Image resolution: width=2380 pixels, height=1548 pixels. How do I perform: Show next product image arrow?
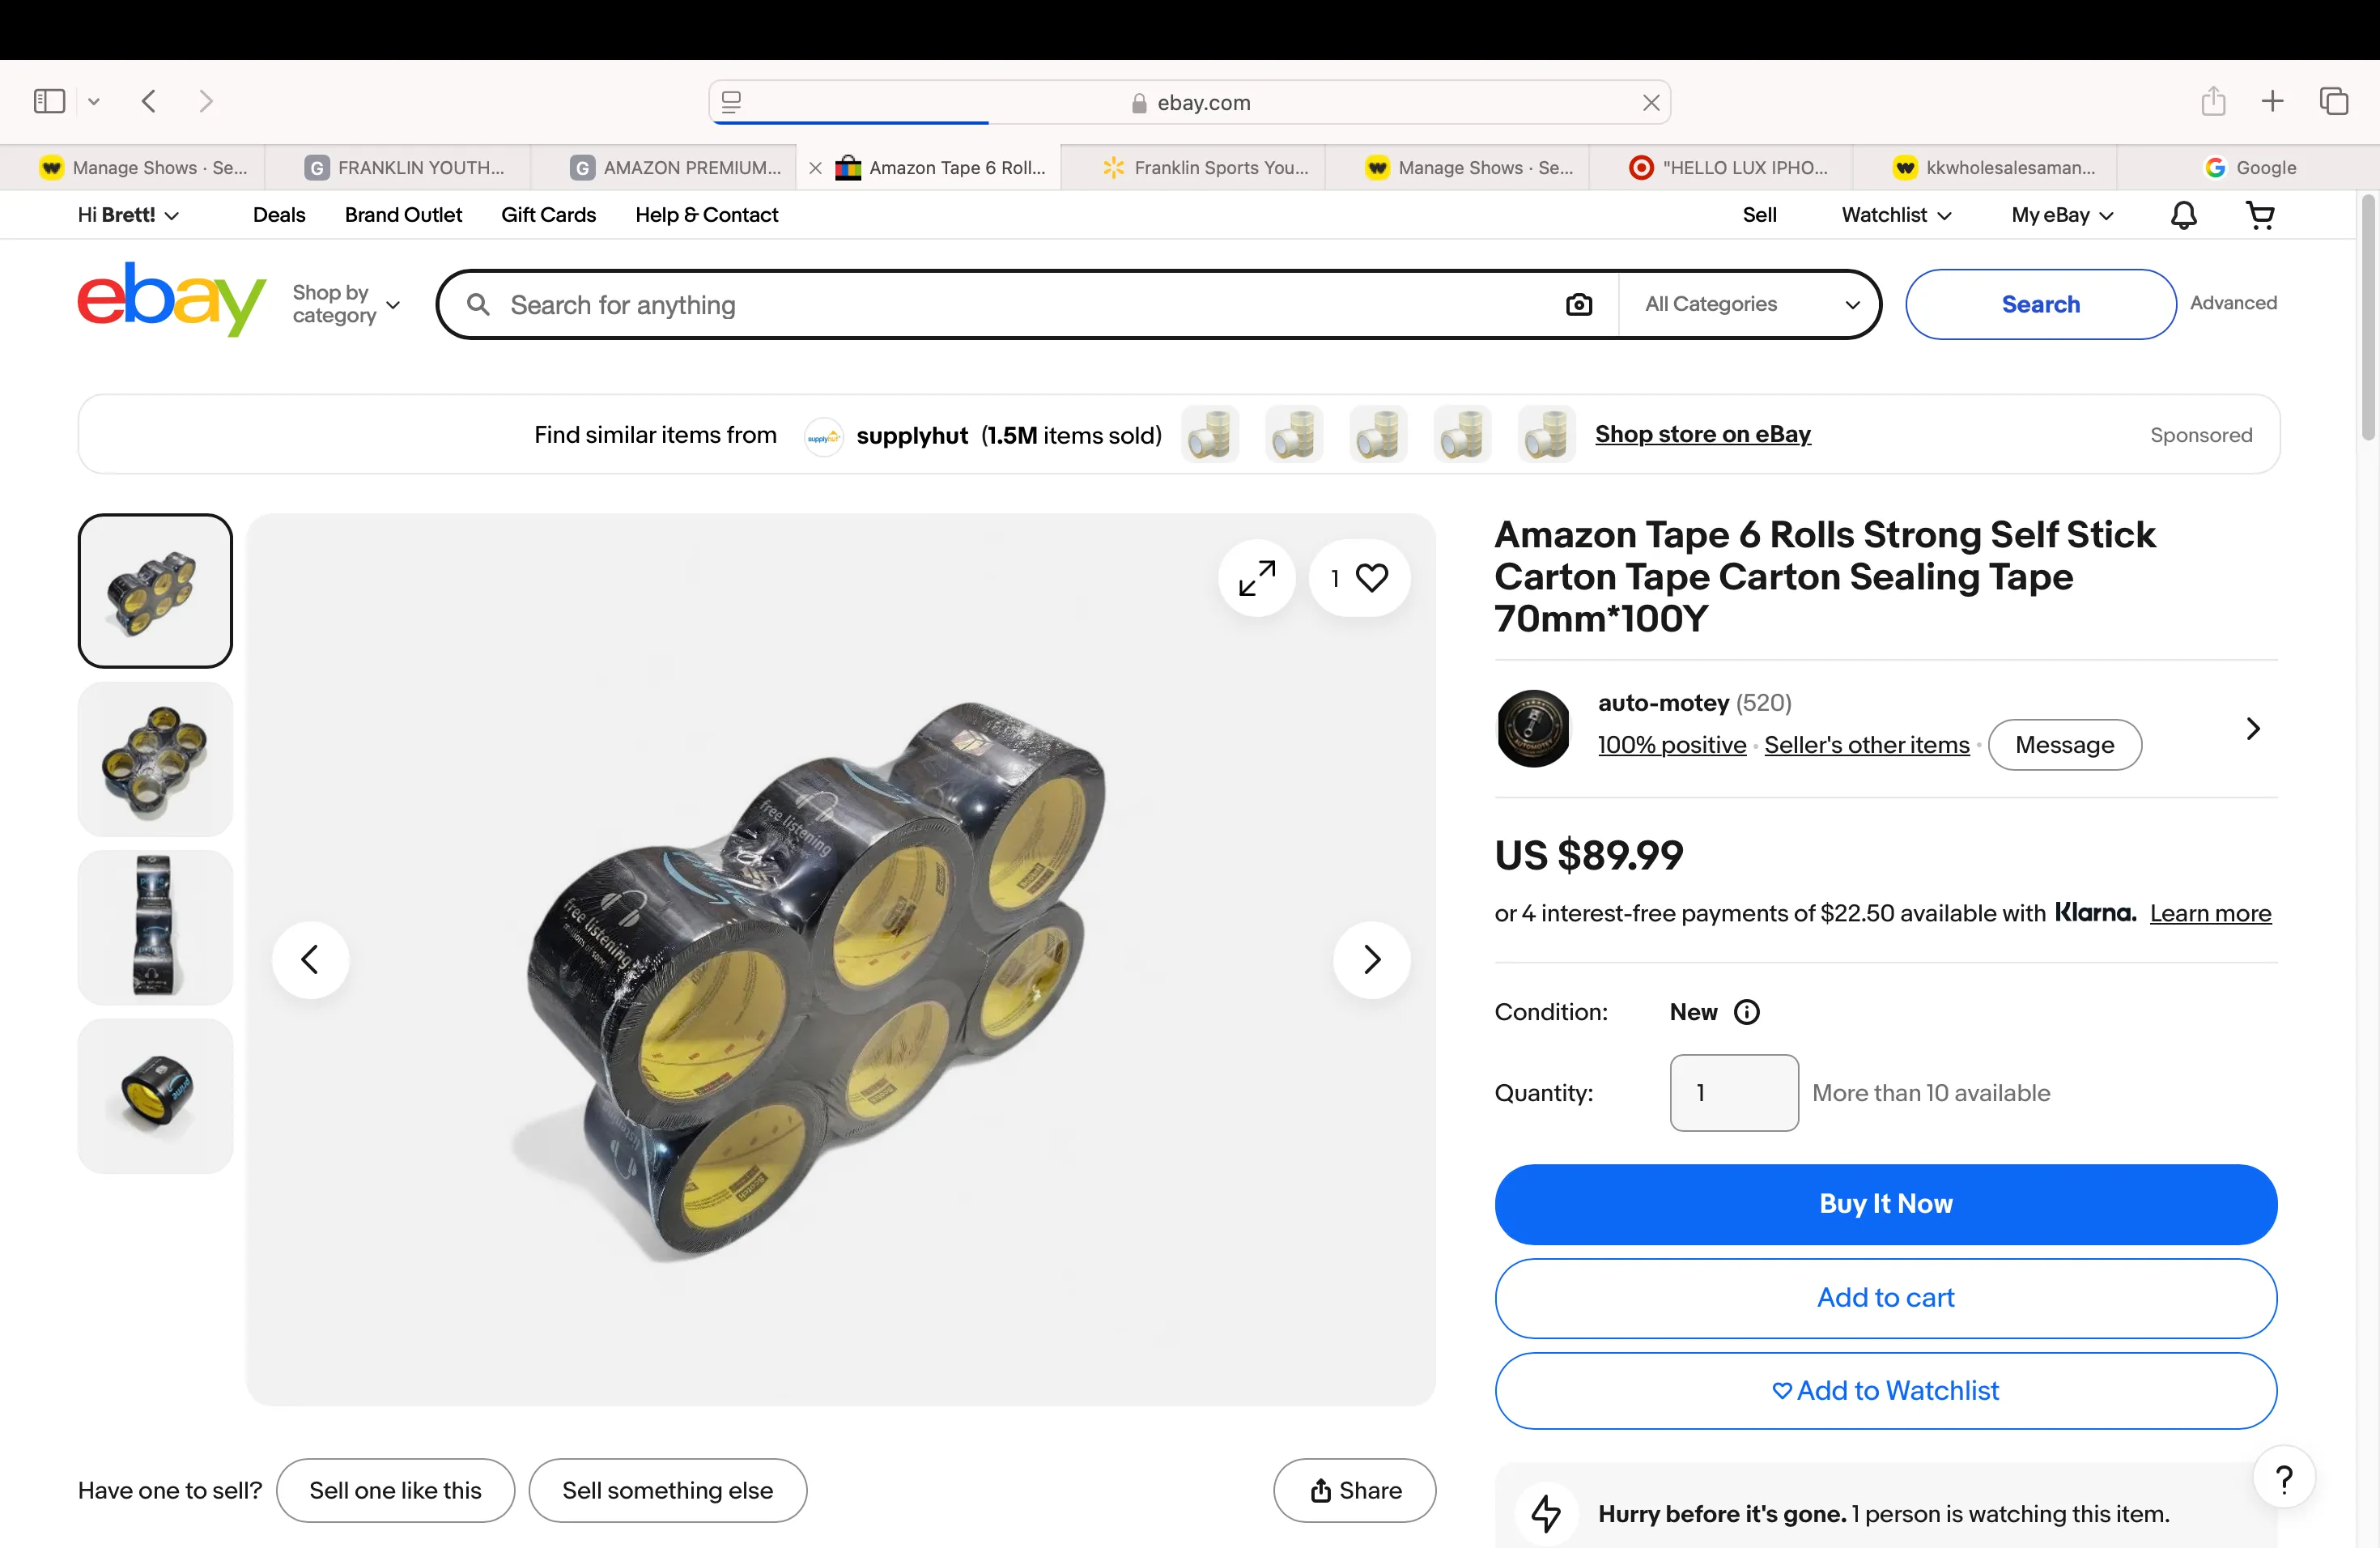coord(1372,960)
